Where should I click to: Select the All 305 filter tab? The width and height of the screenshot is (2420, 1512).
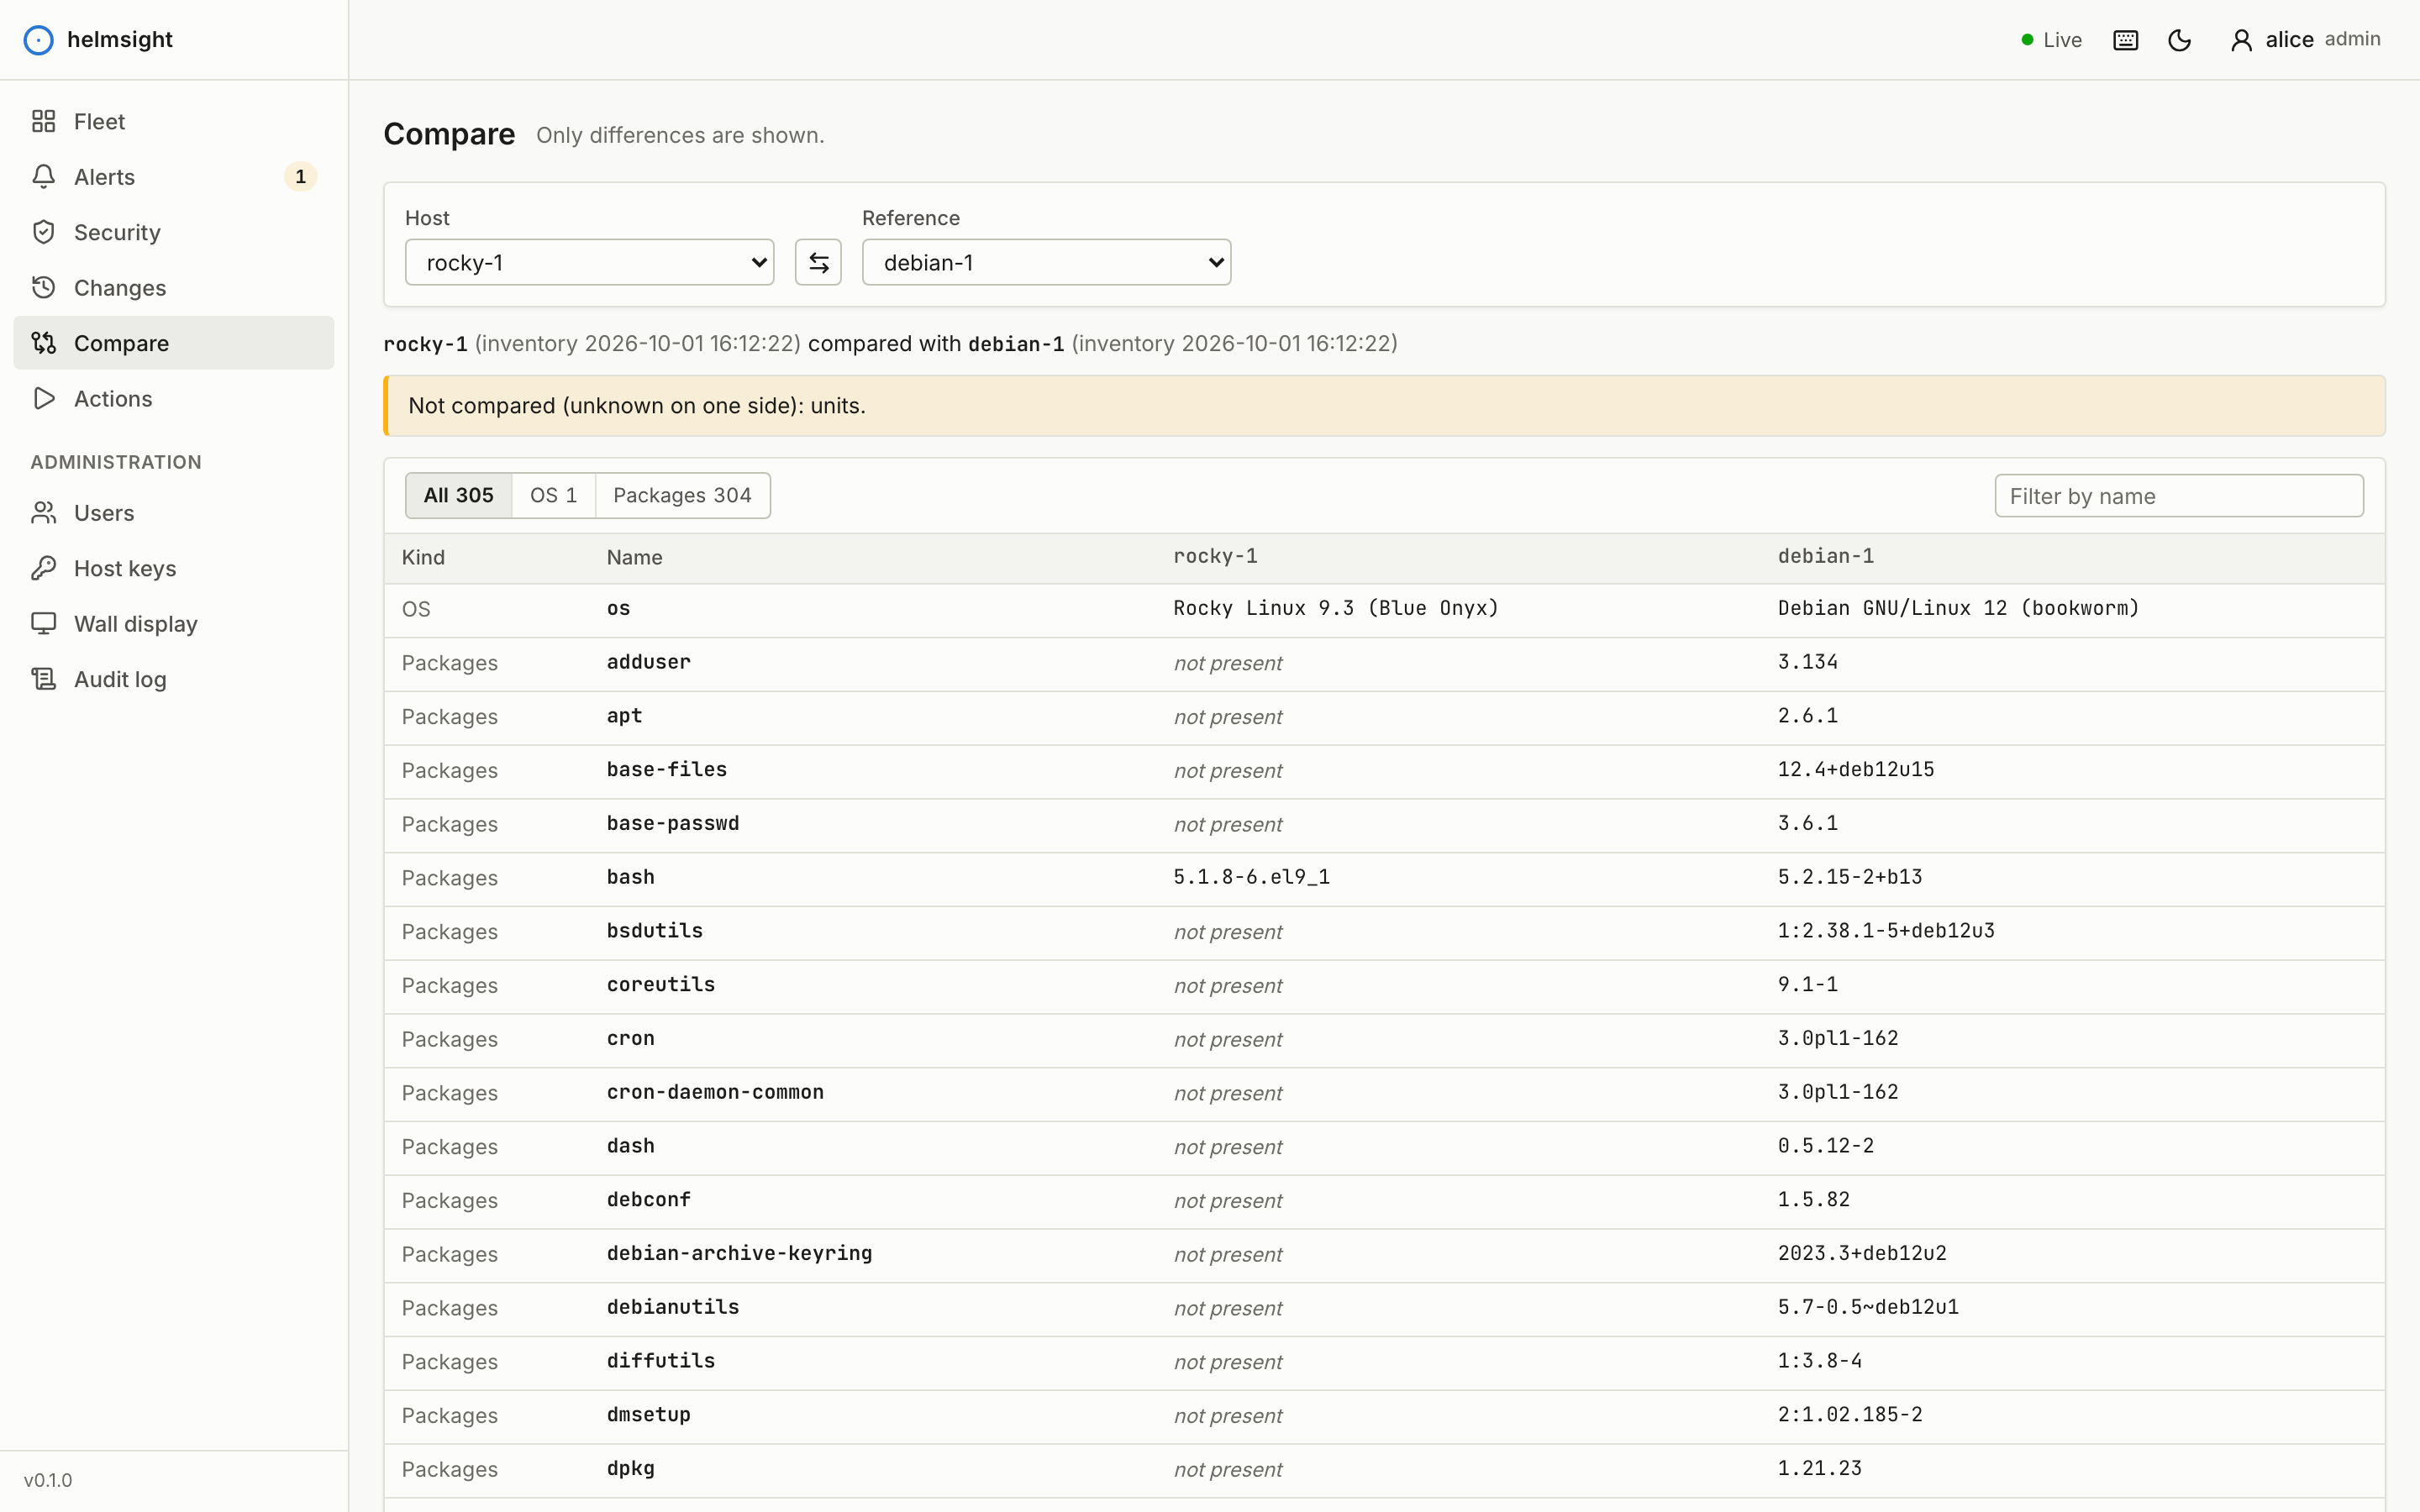[459, 495]
